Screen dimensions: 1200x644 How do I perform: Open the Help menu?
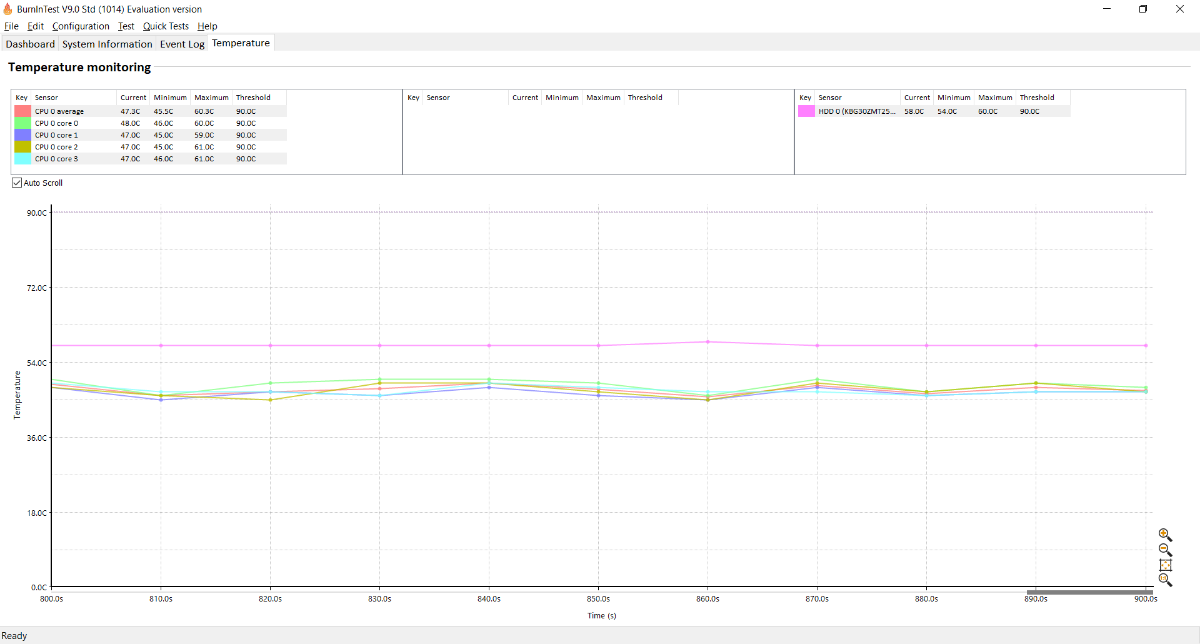pyautogui.click(x=207, y=26)
